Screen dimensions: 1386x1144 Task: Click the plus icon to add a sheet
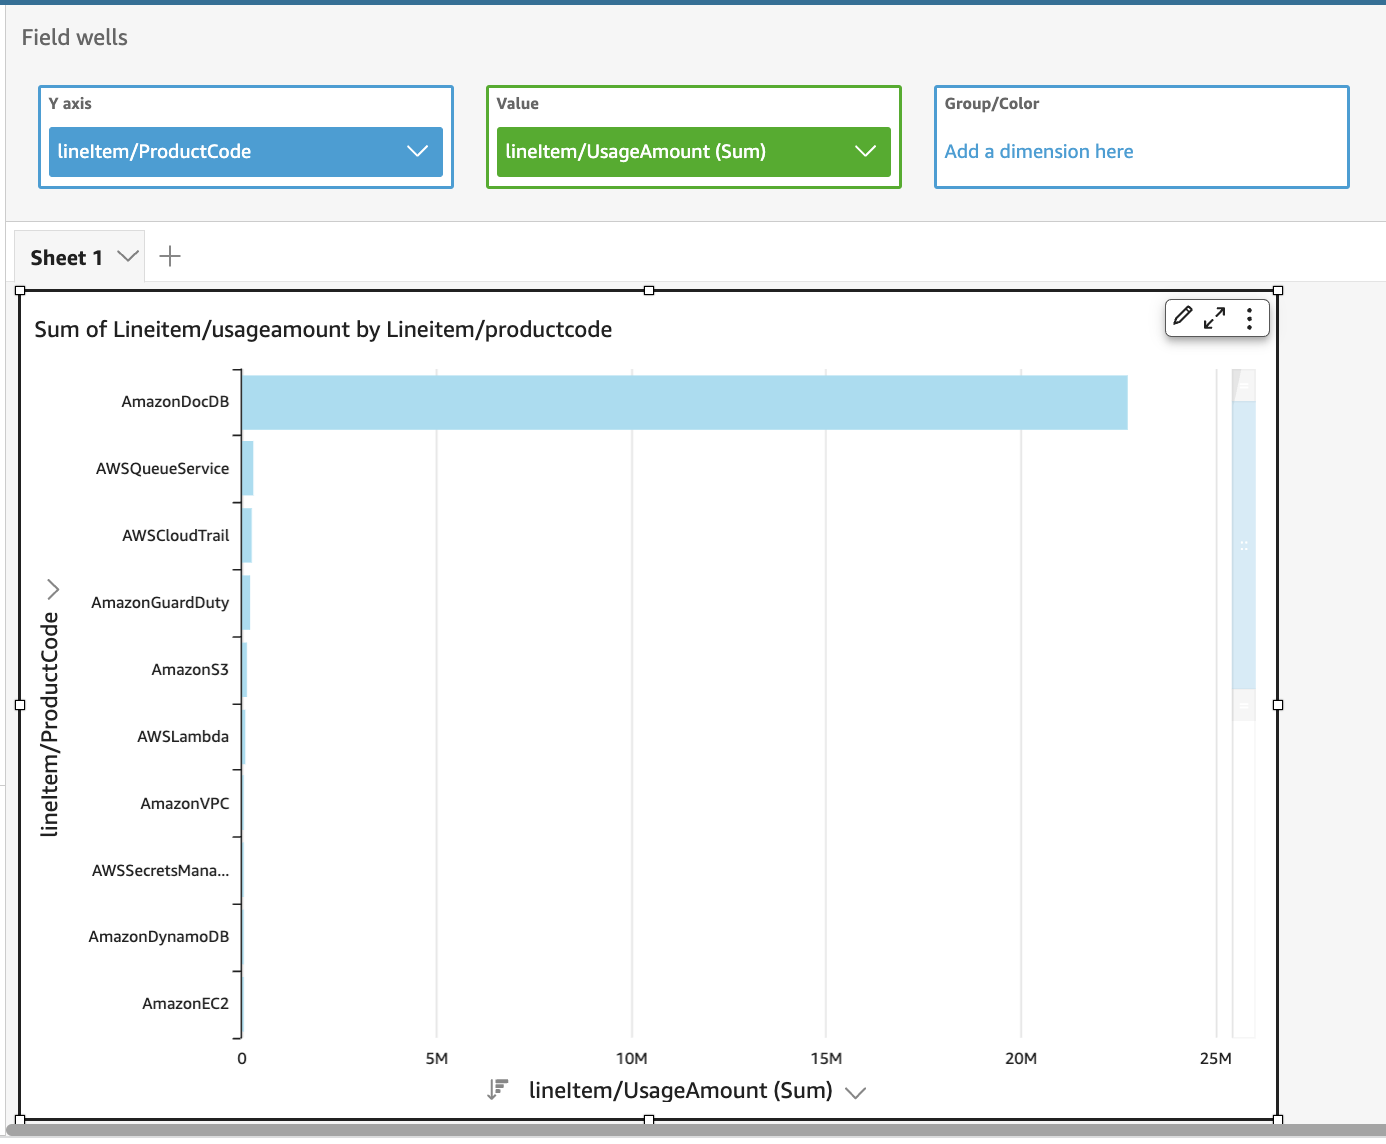point(169,256)
